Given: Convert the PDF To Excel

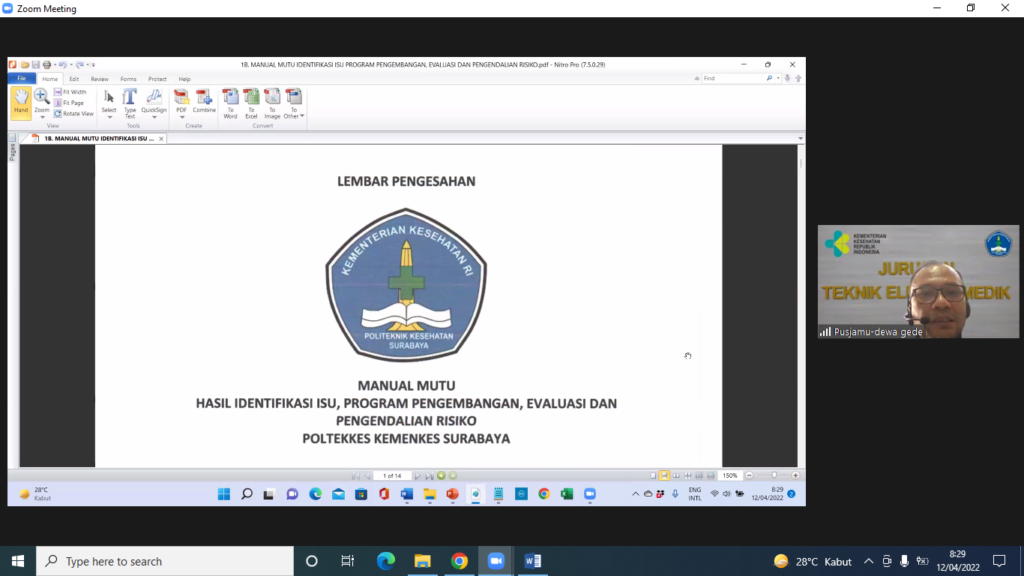Looking at the screenshot, I should click(x=251, y=103).
